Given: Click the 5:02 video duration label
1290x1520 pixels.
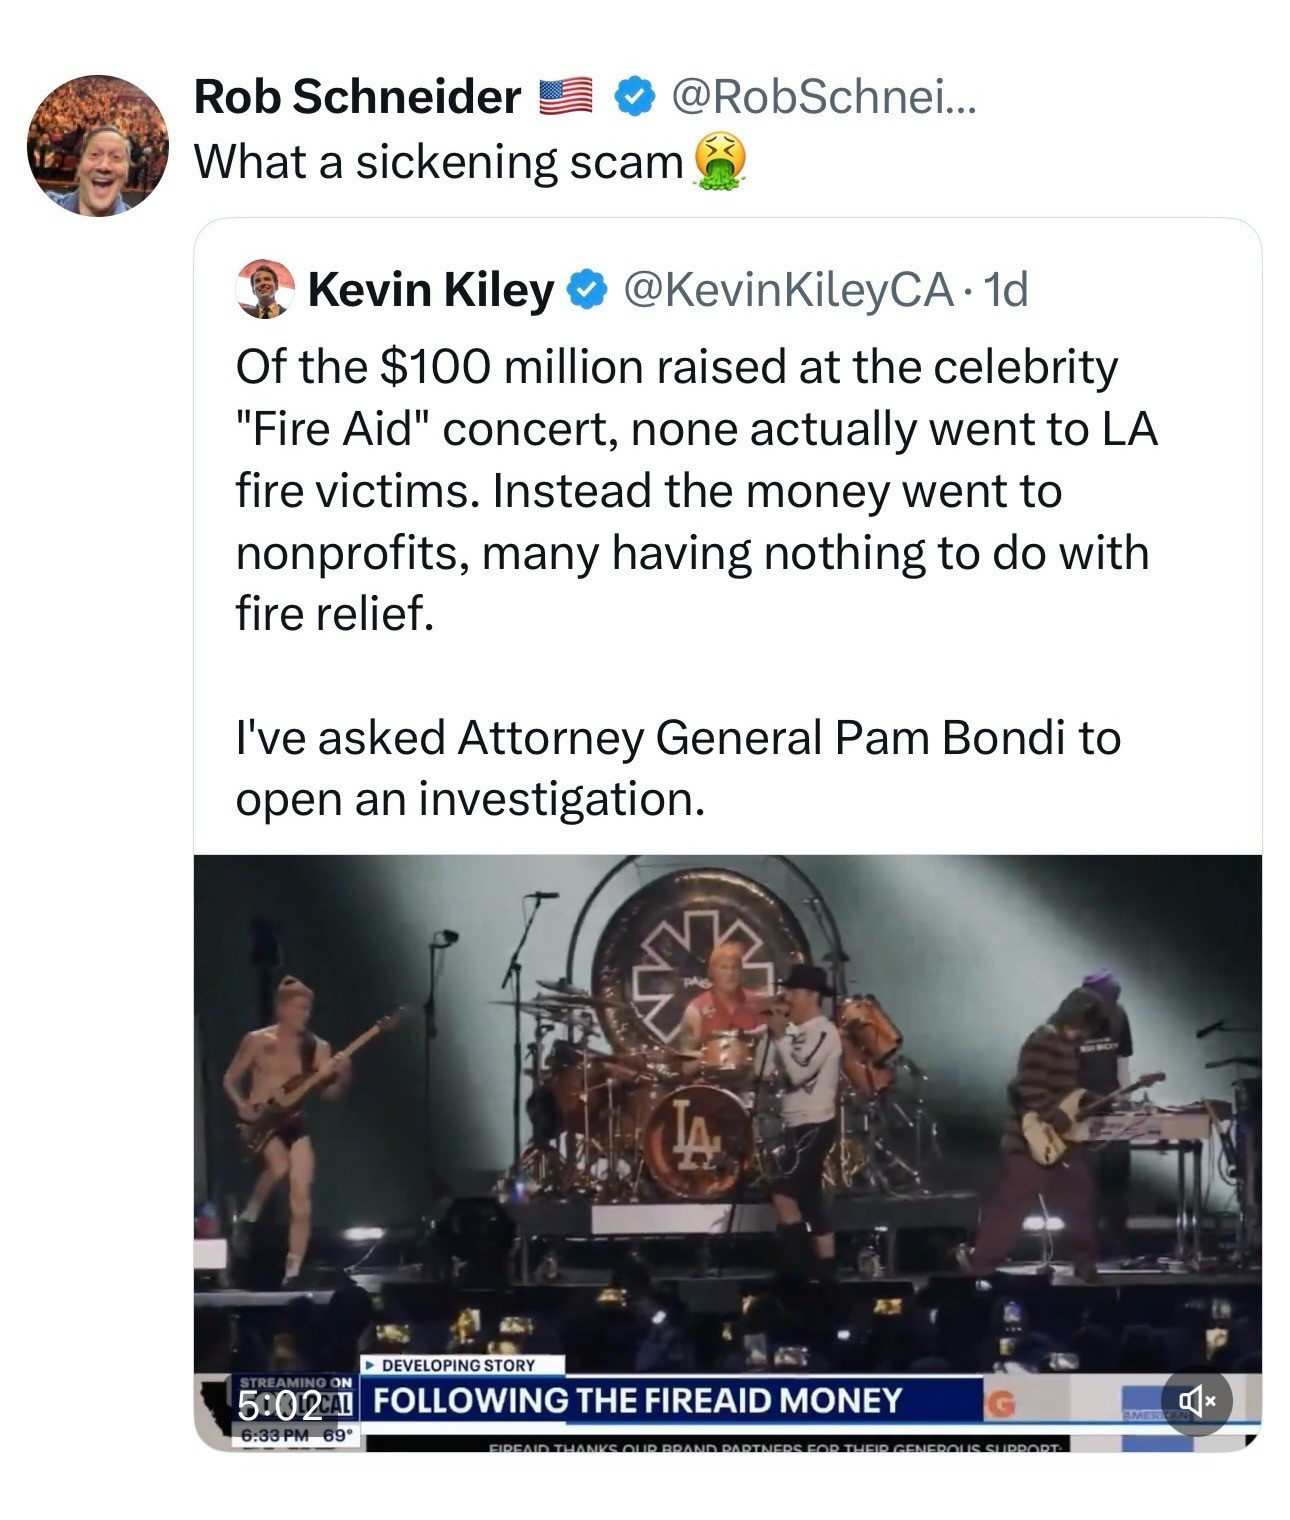Looking at the screenshot, I should click(280, 1406).
